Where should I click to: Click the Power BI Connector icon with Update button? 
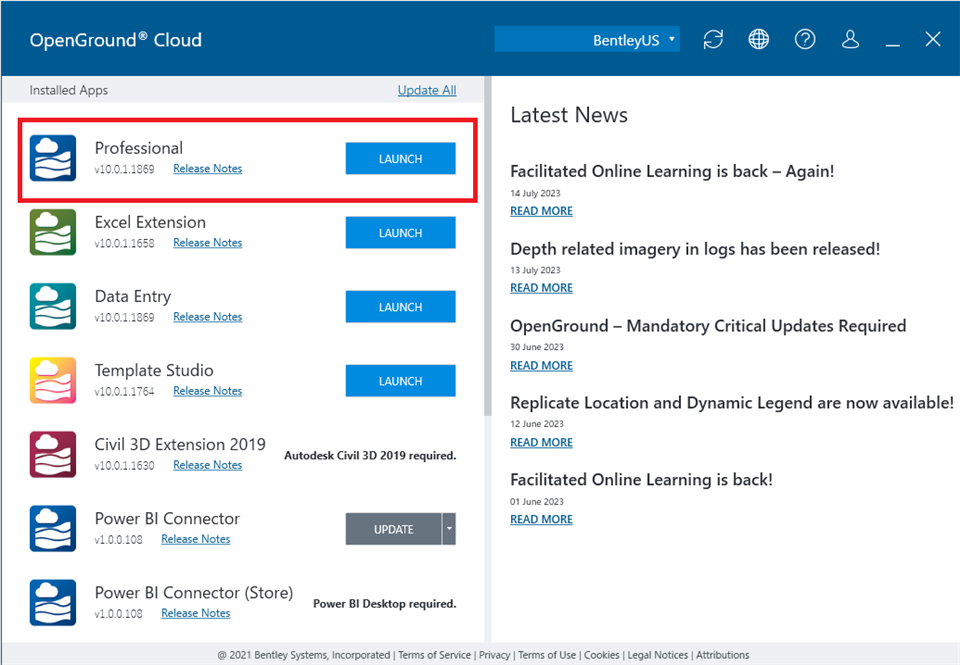(53, 528)
